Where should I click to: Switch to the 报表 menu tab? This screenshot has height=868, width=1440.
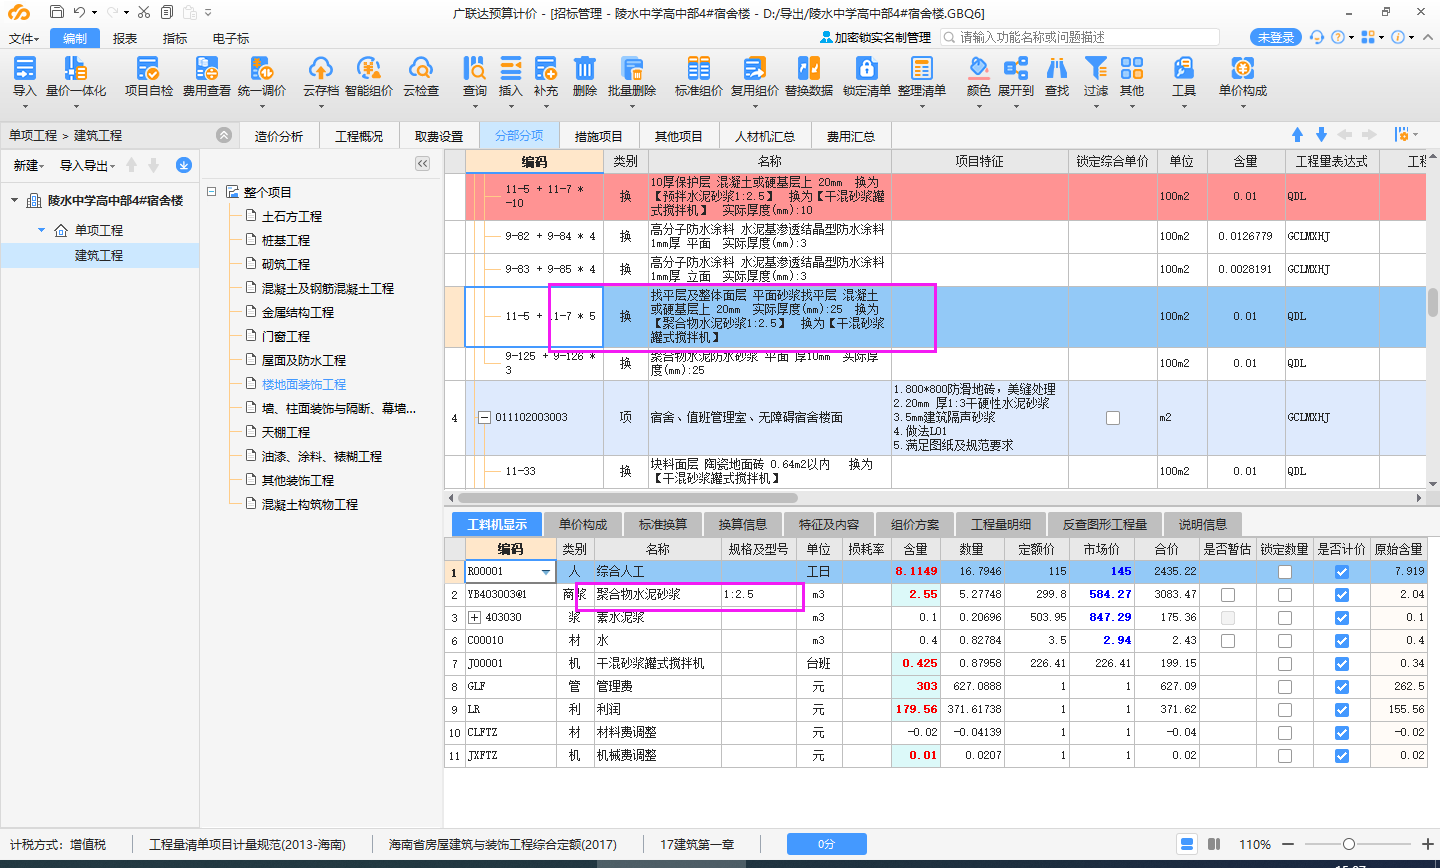(125, 38)
